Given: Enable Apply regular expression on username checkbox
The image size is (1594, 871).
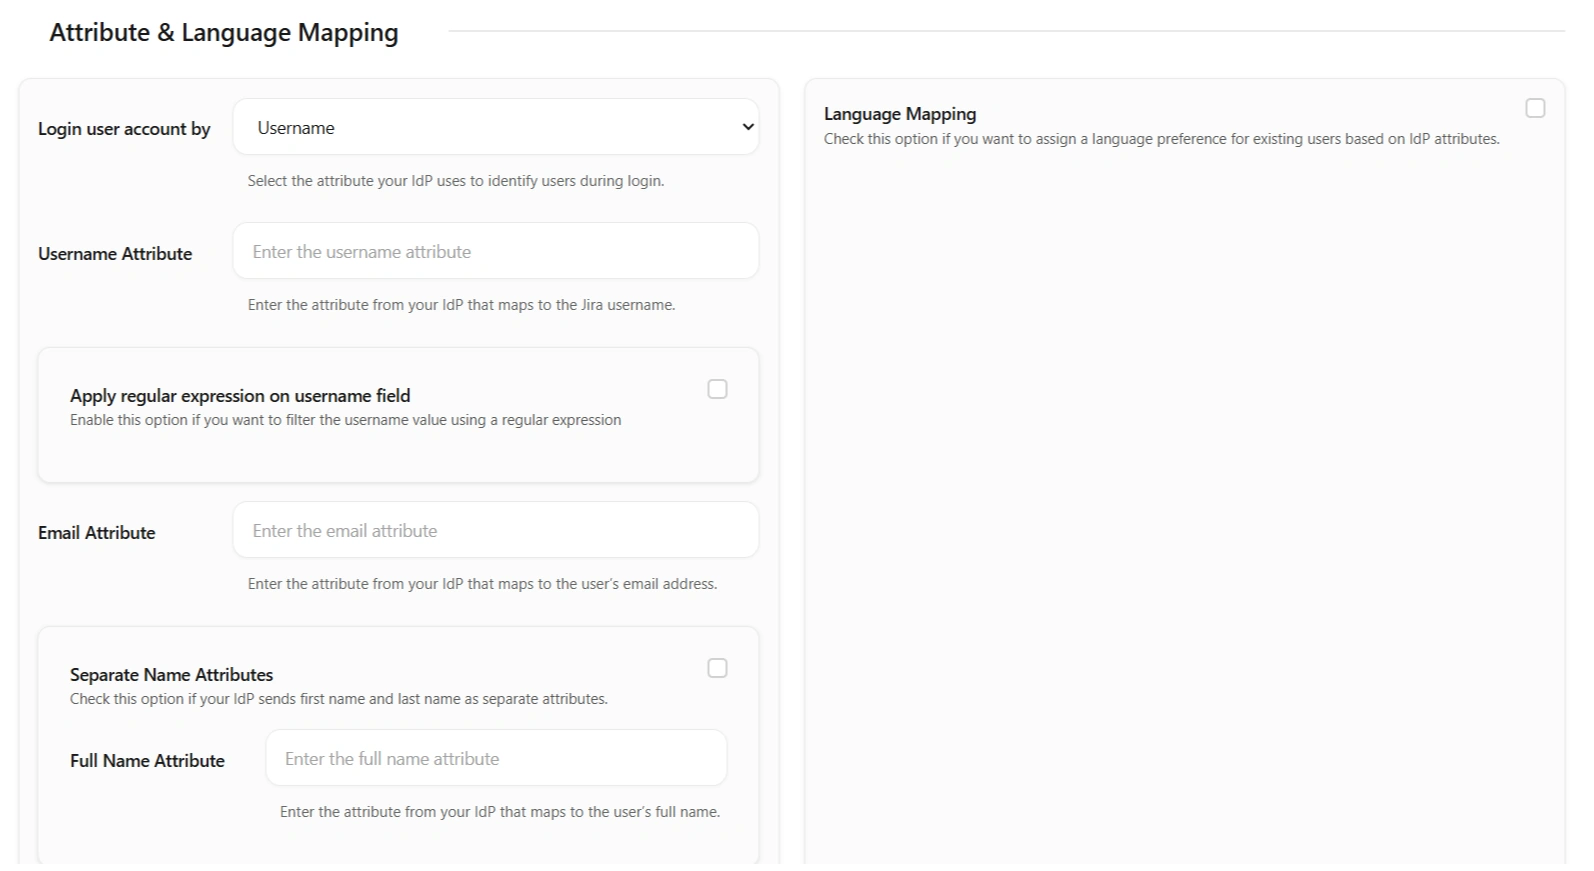Looking at the screenshot, I should click(717, 389).
